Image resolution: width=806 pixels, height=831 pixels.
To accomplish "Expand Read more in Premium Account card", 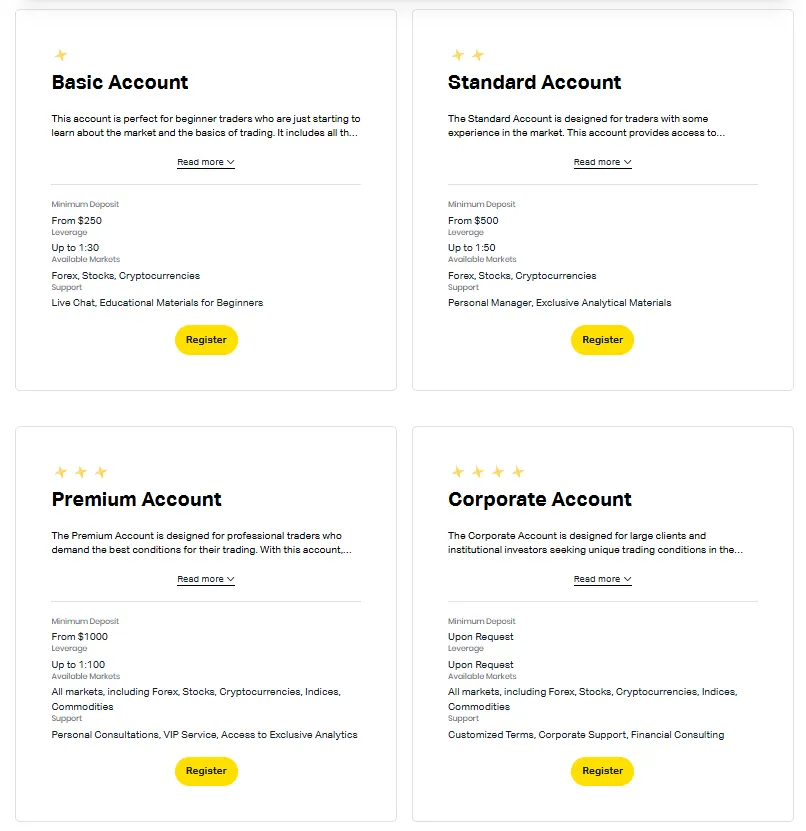I will pyautogui.click(x=206, y=579).
